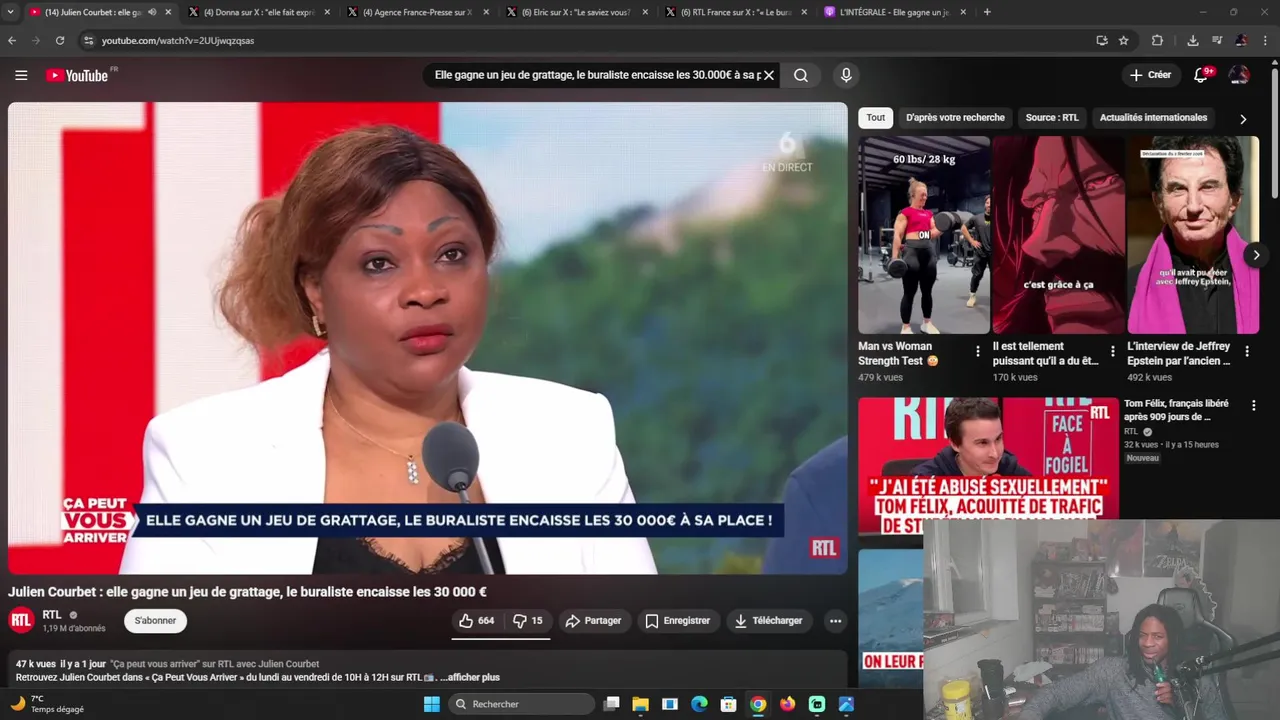This screenshot has height=720, width=1280.
Task: Like the video with thumbs up
Action: point(477,621)
